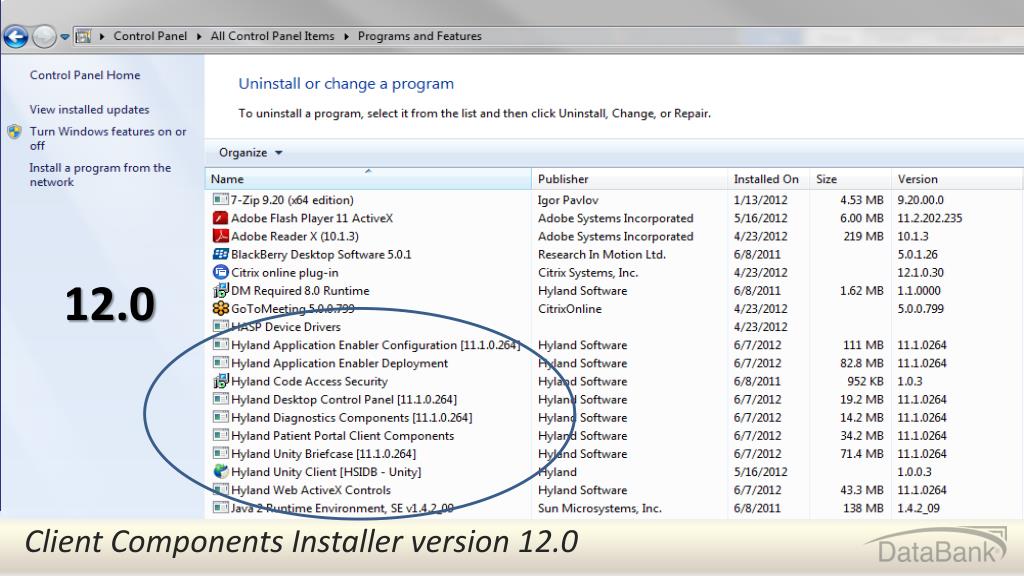The height and width of the screenshot is (576, 1024).
Task: Select BlackBerry Desktop Software icon
Action: click(x=221, y=254)
